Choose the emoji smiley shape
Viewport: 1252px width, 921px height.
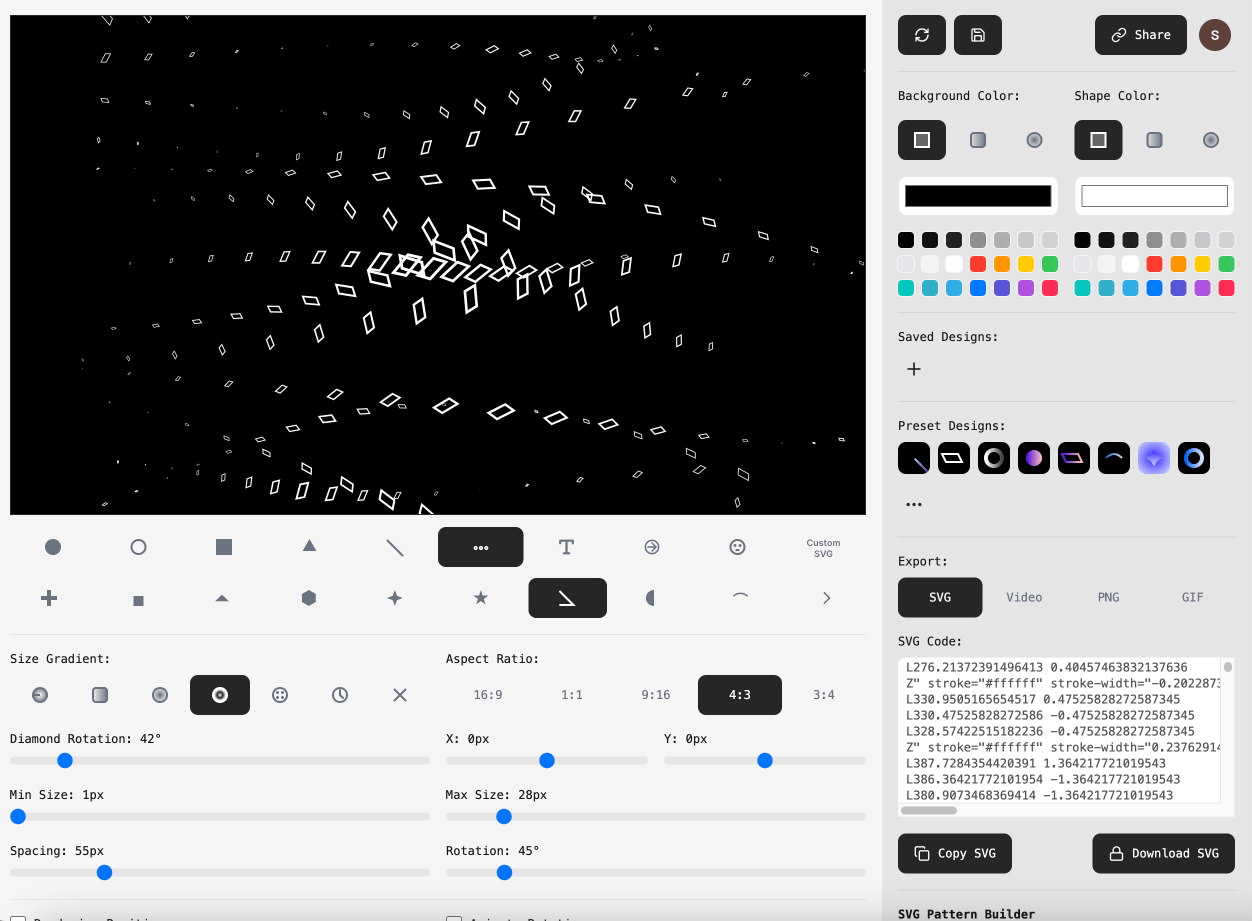click(737, 547)
